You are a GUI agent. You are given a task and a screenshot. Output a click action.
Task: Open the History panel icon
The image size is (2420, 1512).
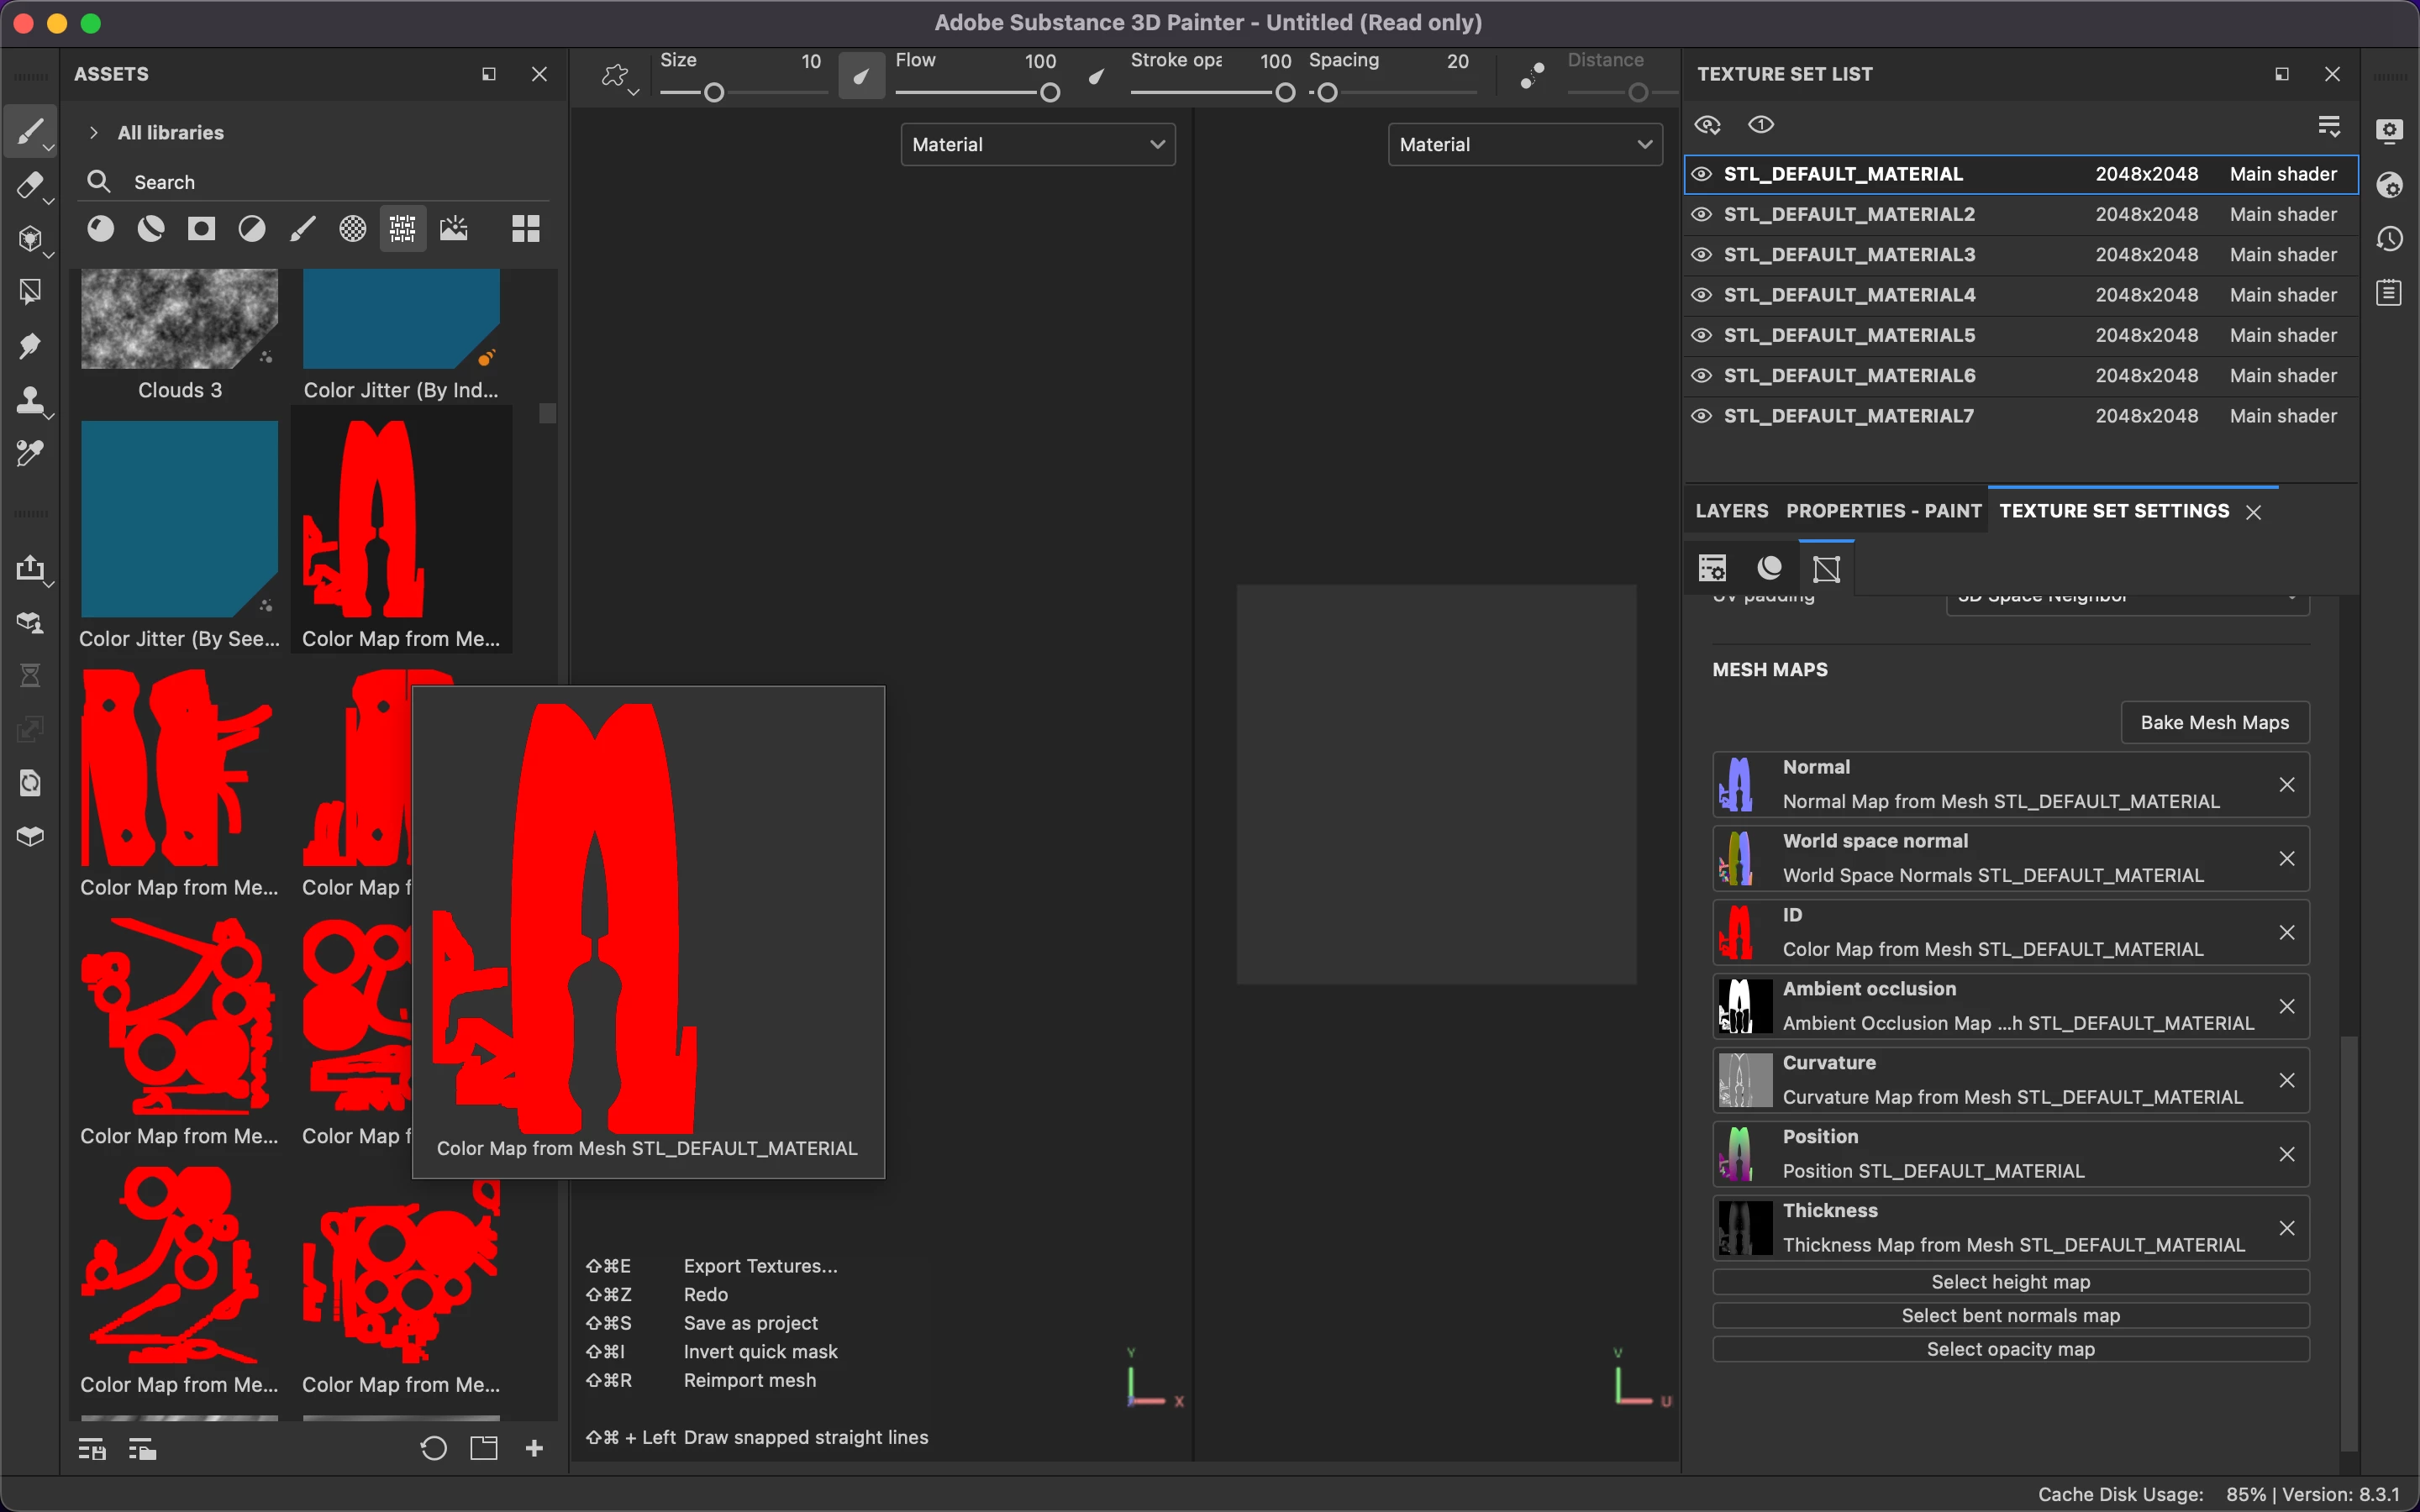tap(2389, 239)
